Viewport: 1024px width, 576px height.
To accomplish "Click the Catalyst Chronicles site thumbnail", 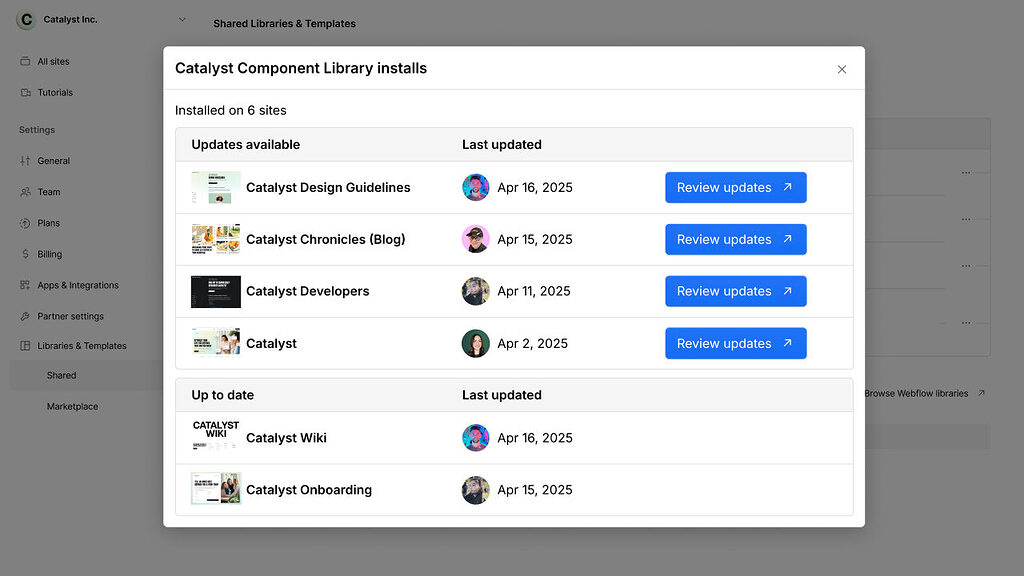I will tap(215, 239).
